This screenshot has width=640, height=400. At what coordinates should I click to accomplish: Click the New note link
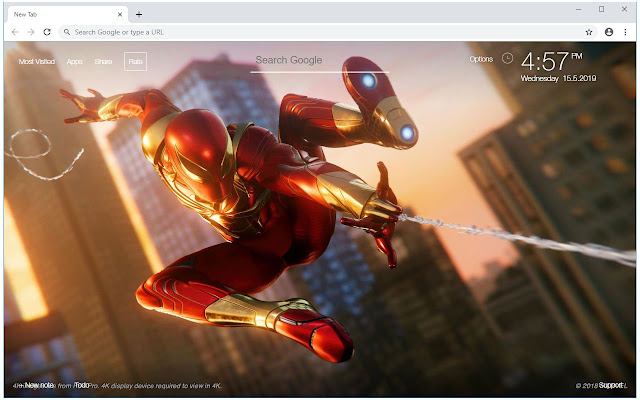(39, 385)
